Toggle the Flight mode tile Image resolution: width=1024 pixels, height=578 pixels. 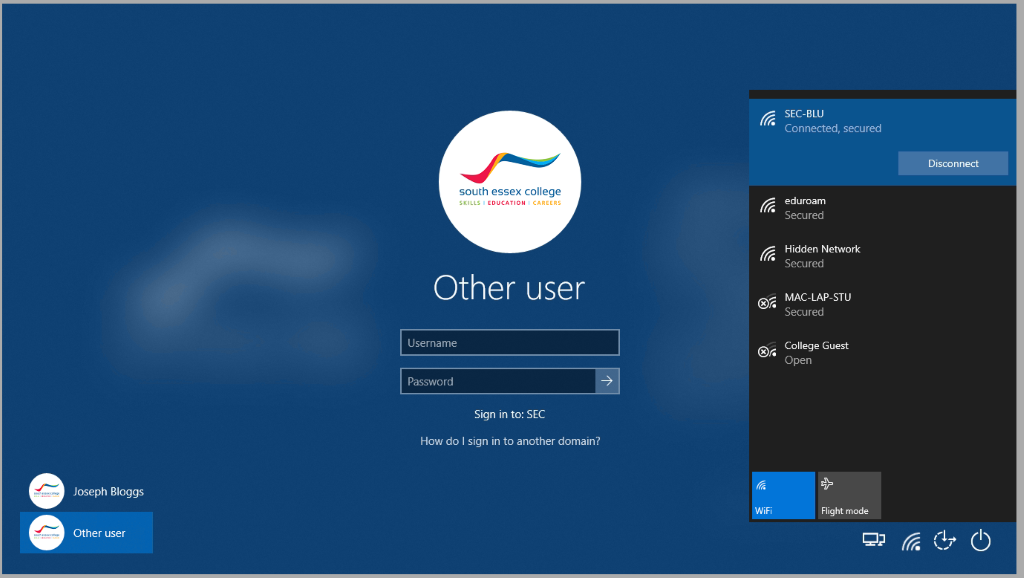pyautogui.click(x=849, y=495)
